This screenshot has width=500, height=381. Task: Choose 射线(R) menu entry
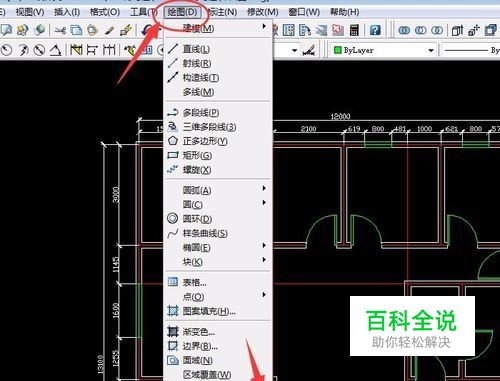tap(218, 63)
